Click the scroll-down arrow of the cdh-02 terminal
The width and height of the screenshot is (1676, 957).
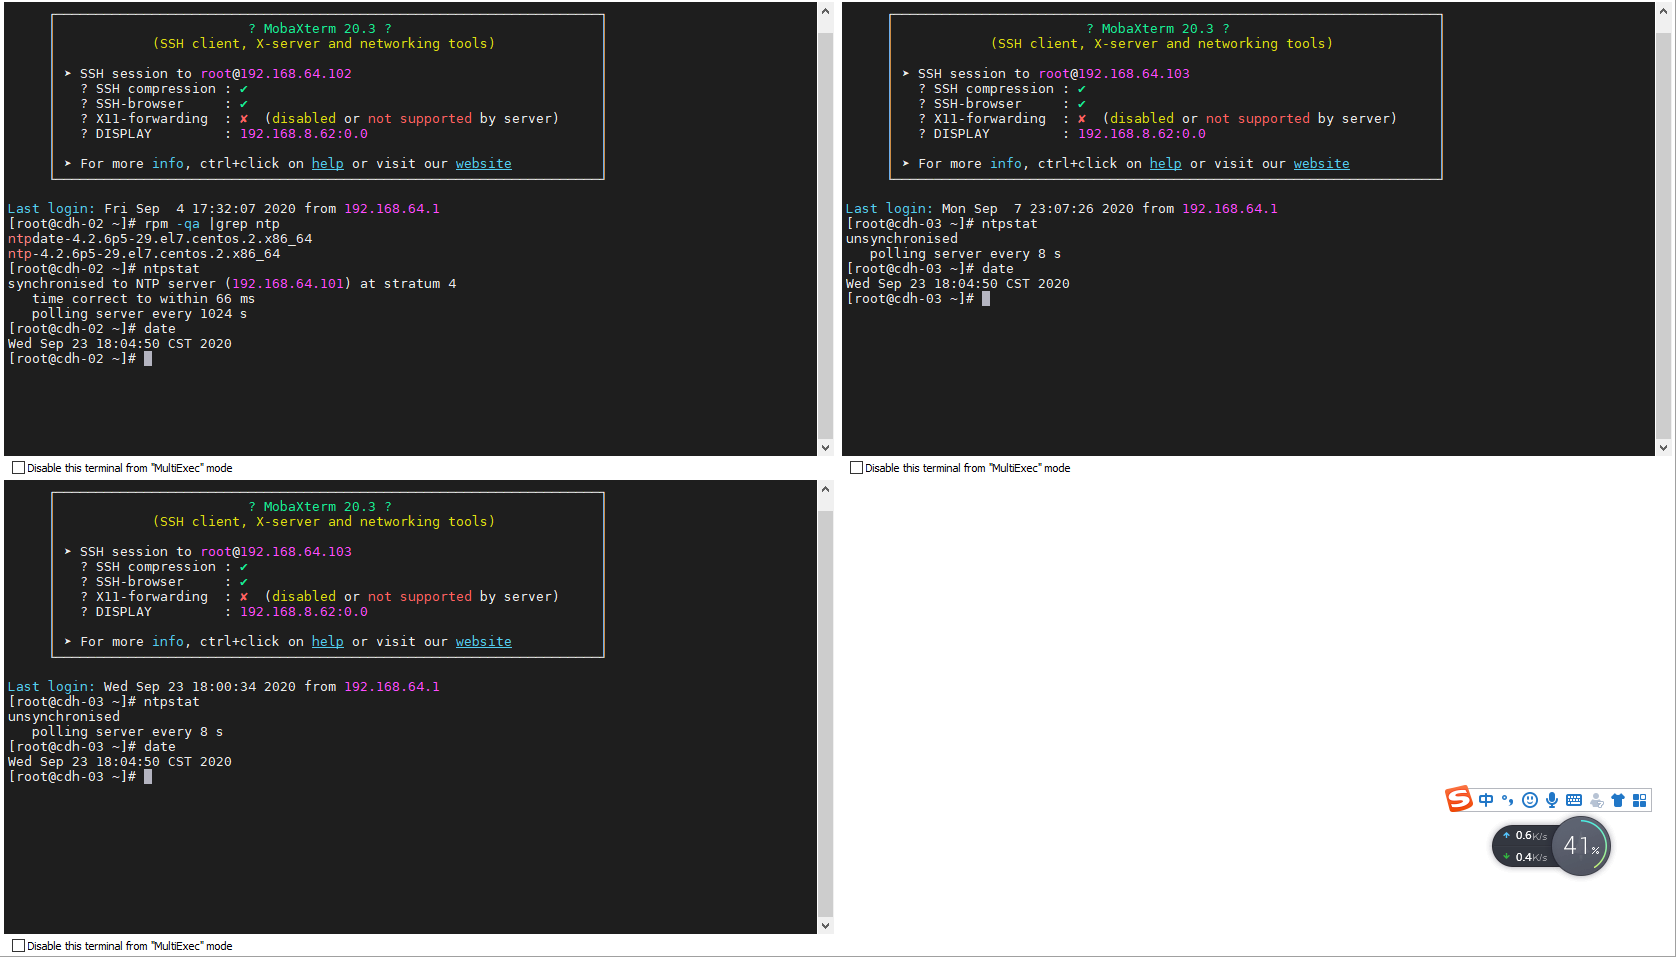pos(825,448)
